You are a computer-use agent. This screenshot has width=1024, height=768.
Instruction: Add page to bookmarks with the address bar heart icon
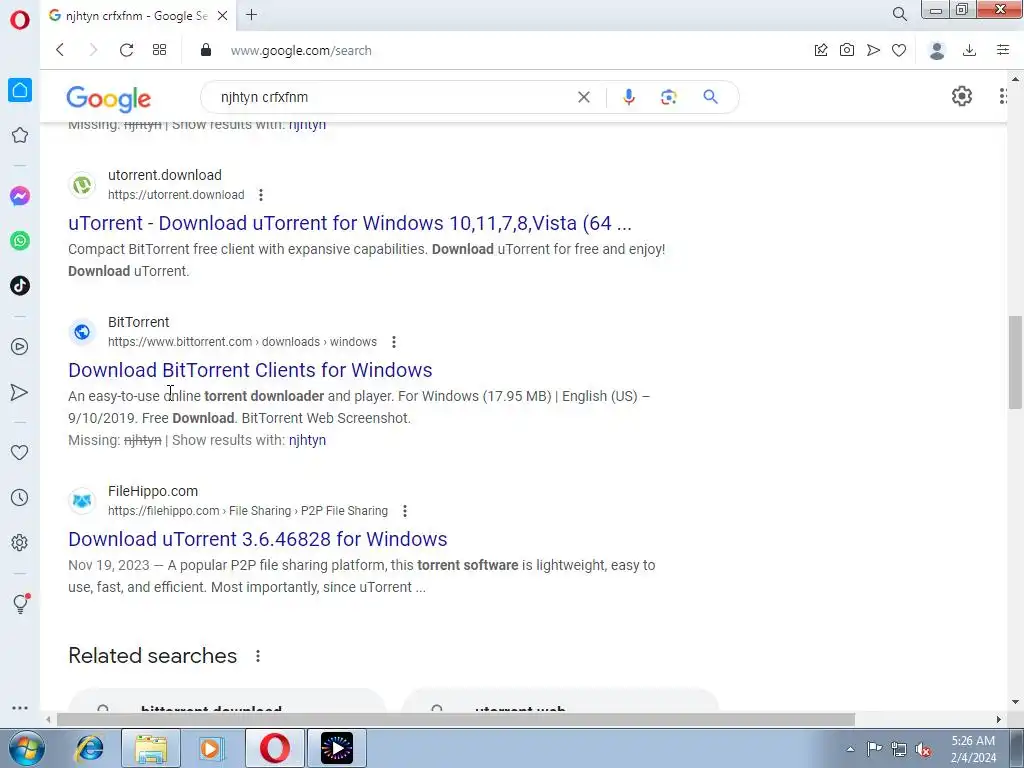tap(899, 50)
